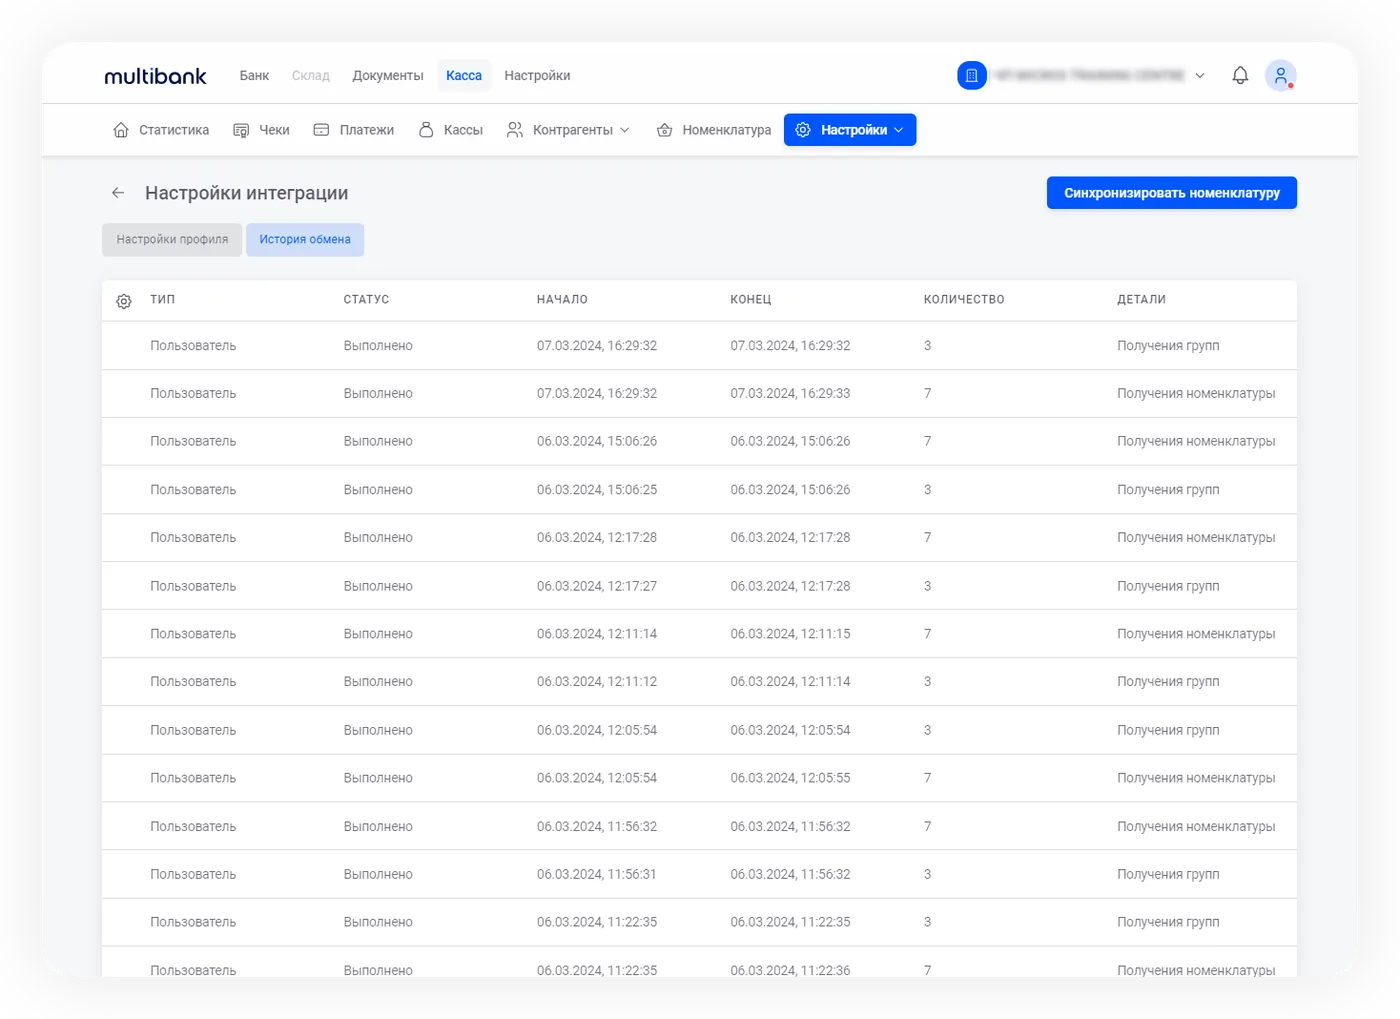The image size is (1400, 1019).
Task: Click the Статистика home icon
Action: click(x=121, y=130)
